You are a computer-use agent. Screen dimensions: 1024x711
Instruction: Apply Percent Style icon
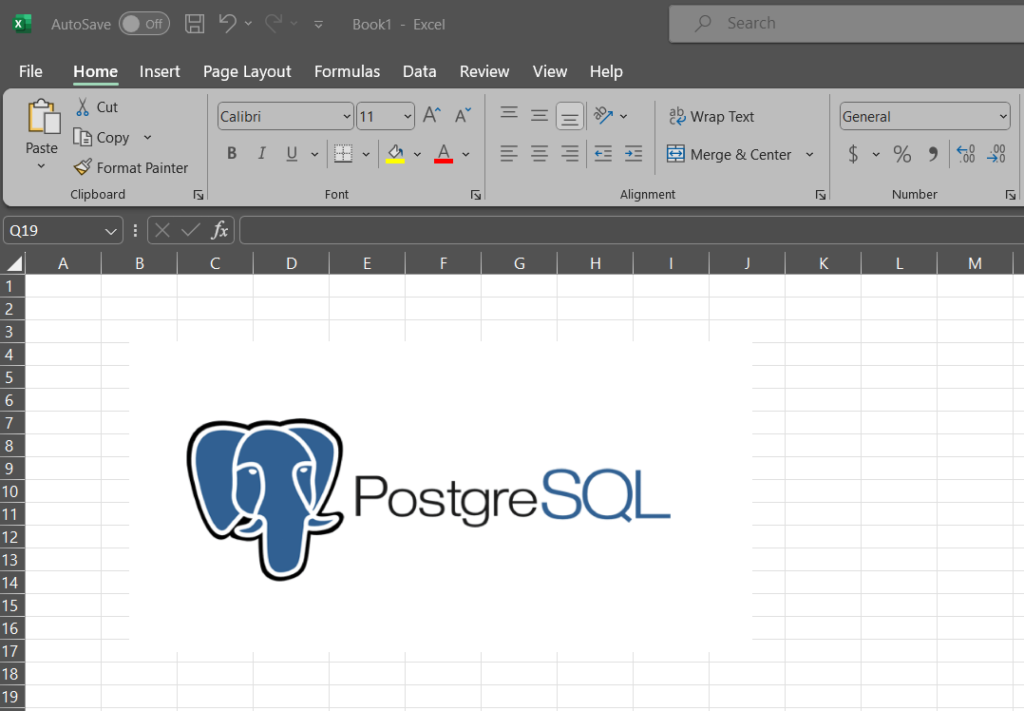point(902,154)
